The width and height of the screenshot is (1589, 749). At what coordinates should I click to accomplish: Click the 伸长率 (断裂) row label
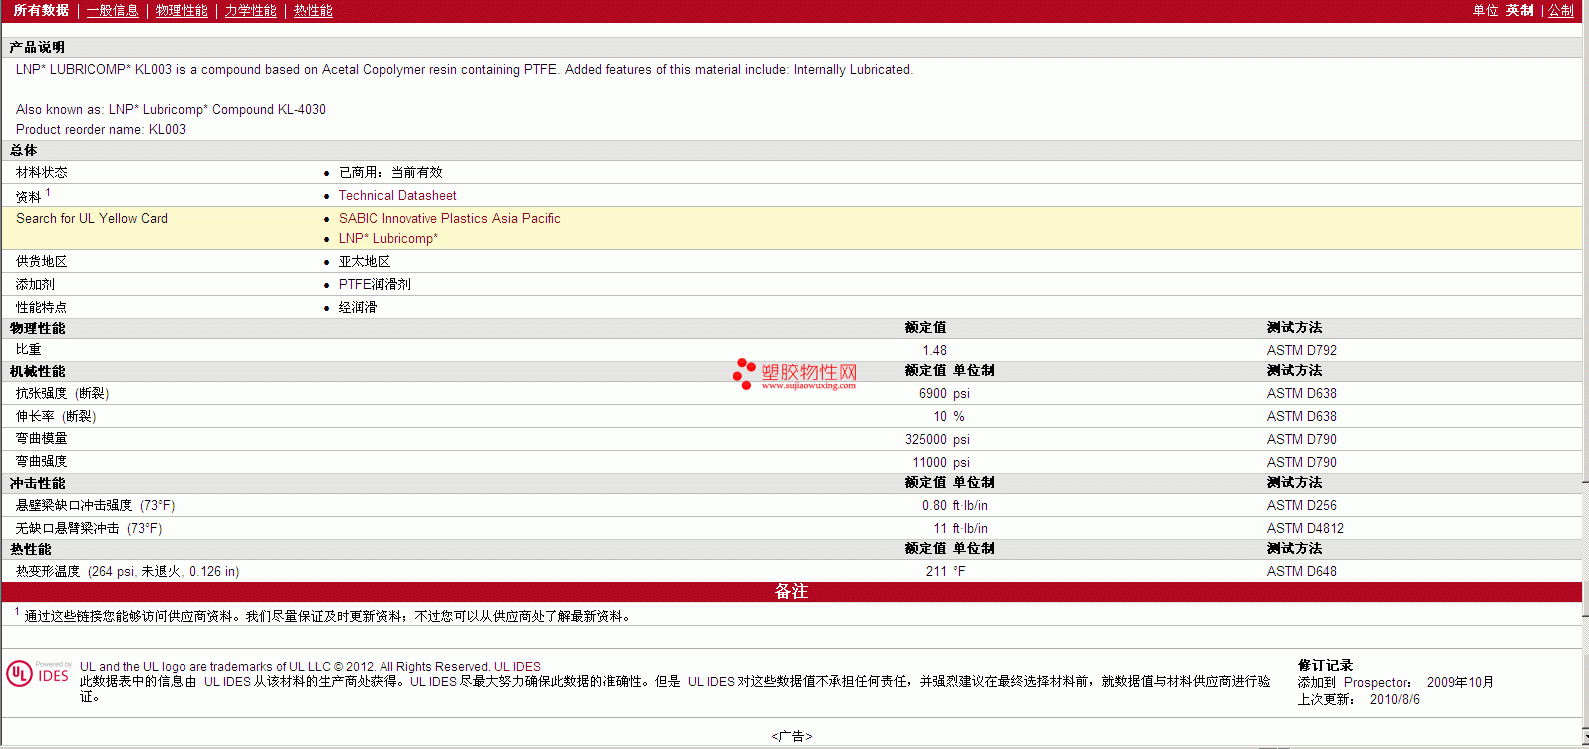(56, 416)
